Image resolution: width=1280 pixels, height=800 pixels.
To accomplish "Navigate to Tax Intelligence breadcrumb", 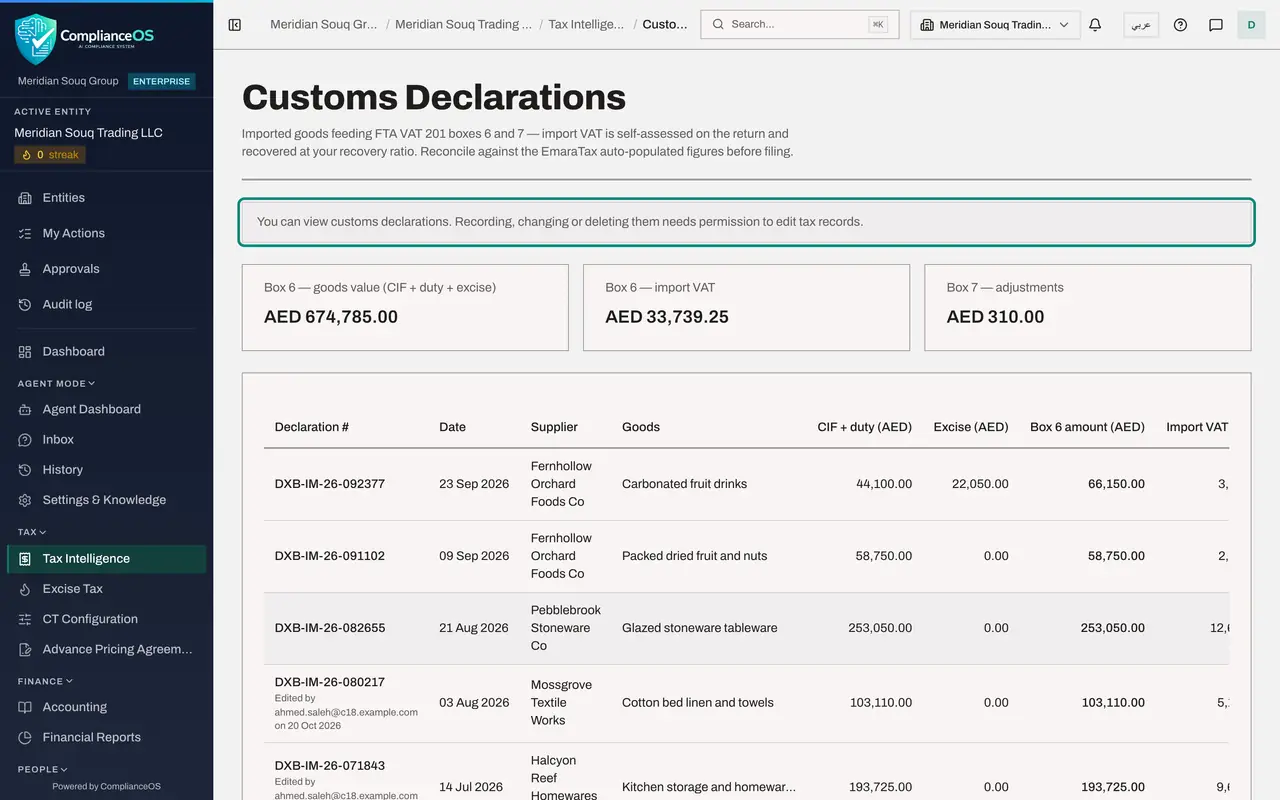I will click(586, 24).
